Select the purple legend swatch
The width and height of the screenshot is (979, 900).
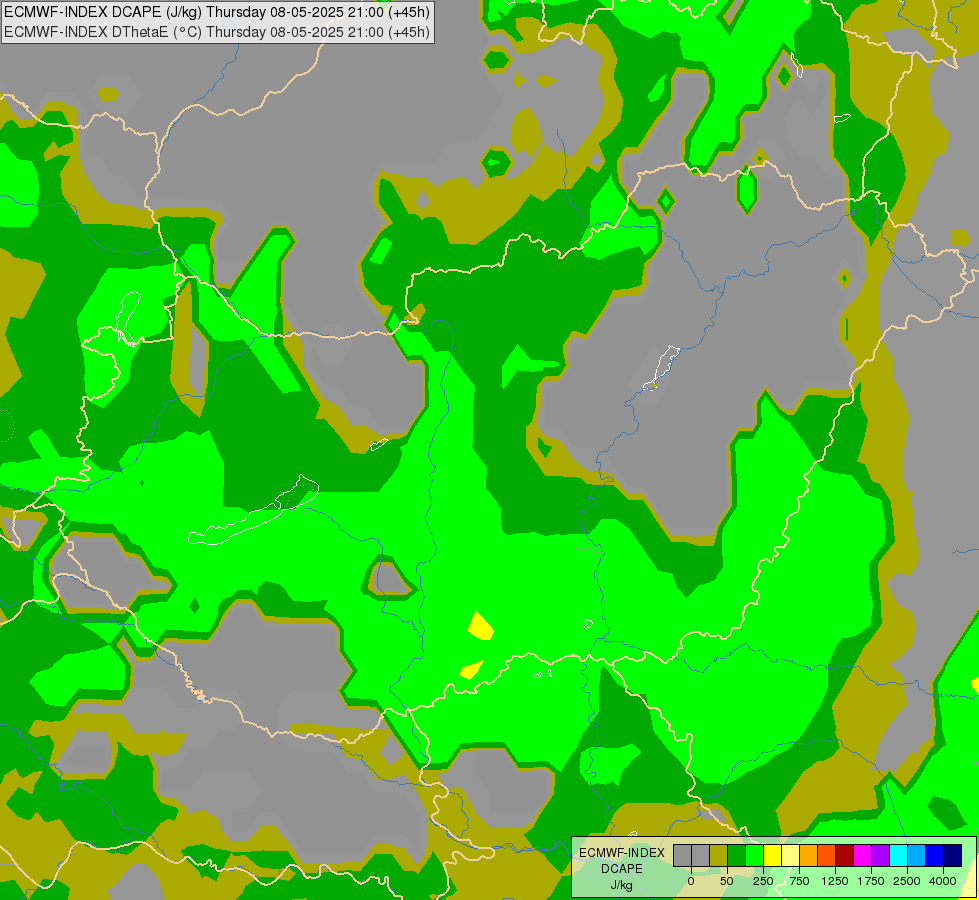coord(881,856)
